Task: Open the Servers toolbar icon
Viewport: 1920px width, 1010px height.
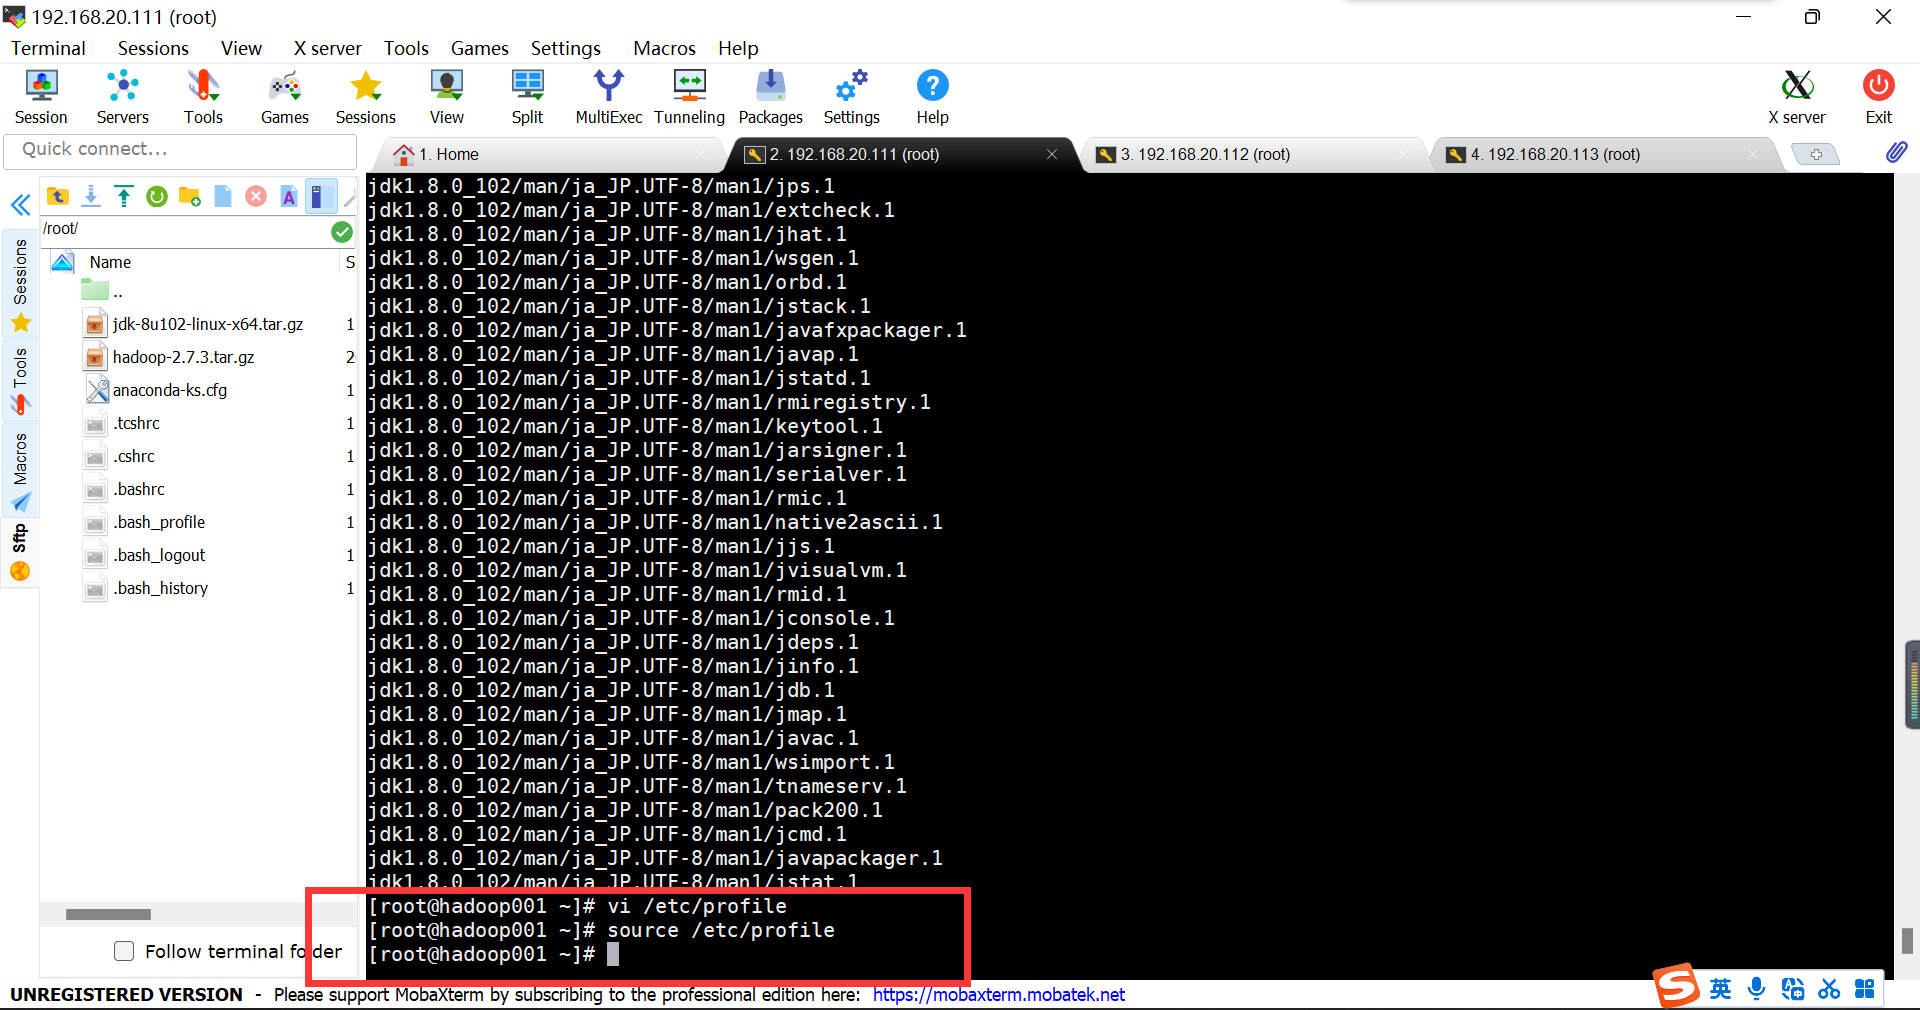Action: click(122, 97)
